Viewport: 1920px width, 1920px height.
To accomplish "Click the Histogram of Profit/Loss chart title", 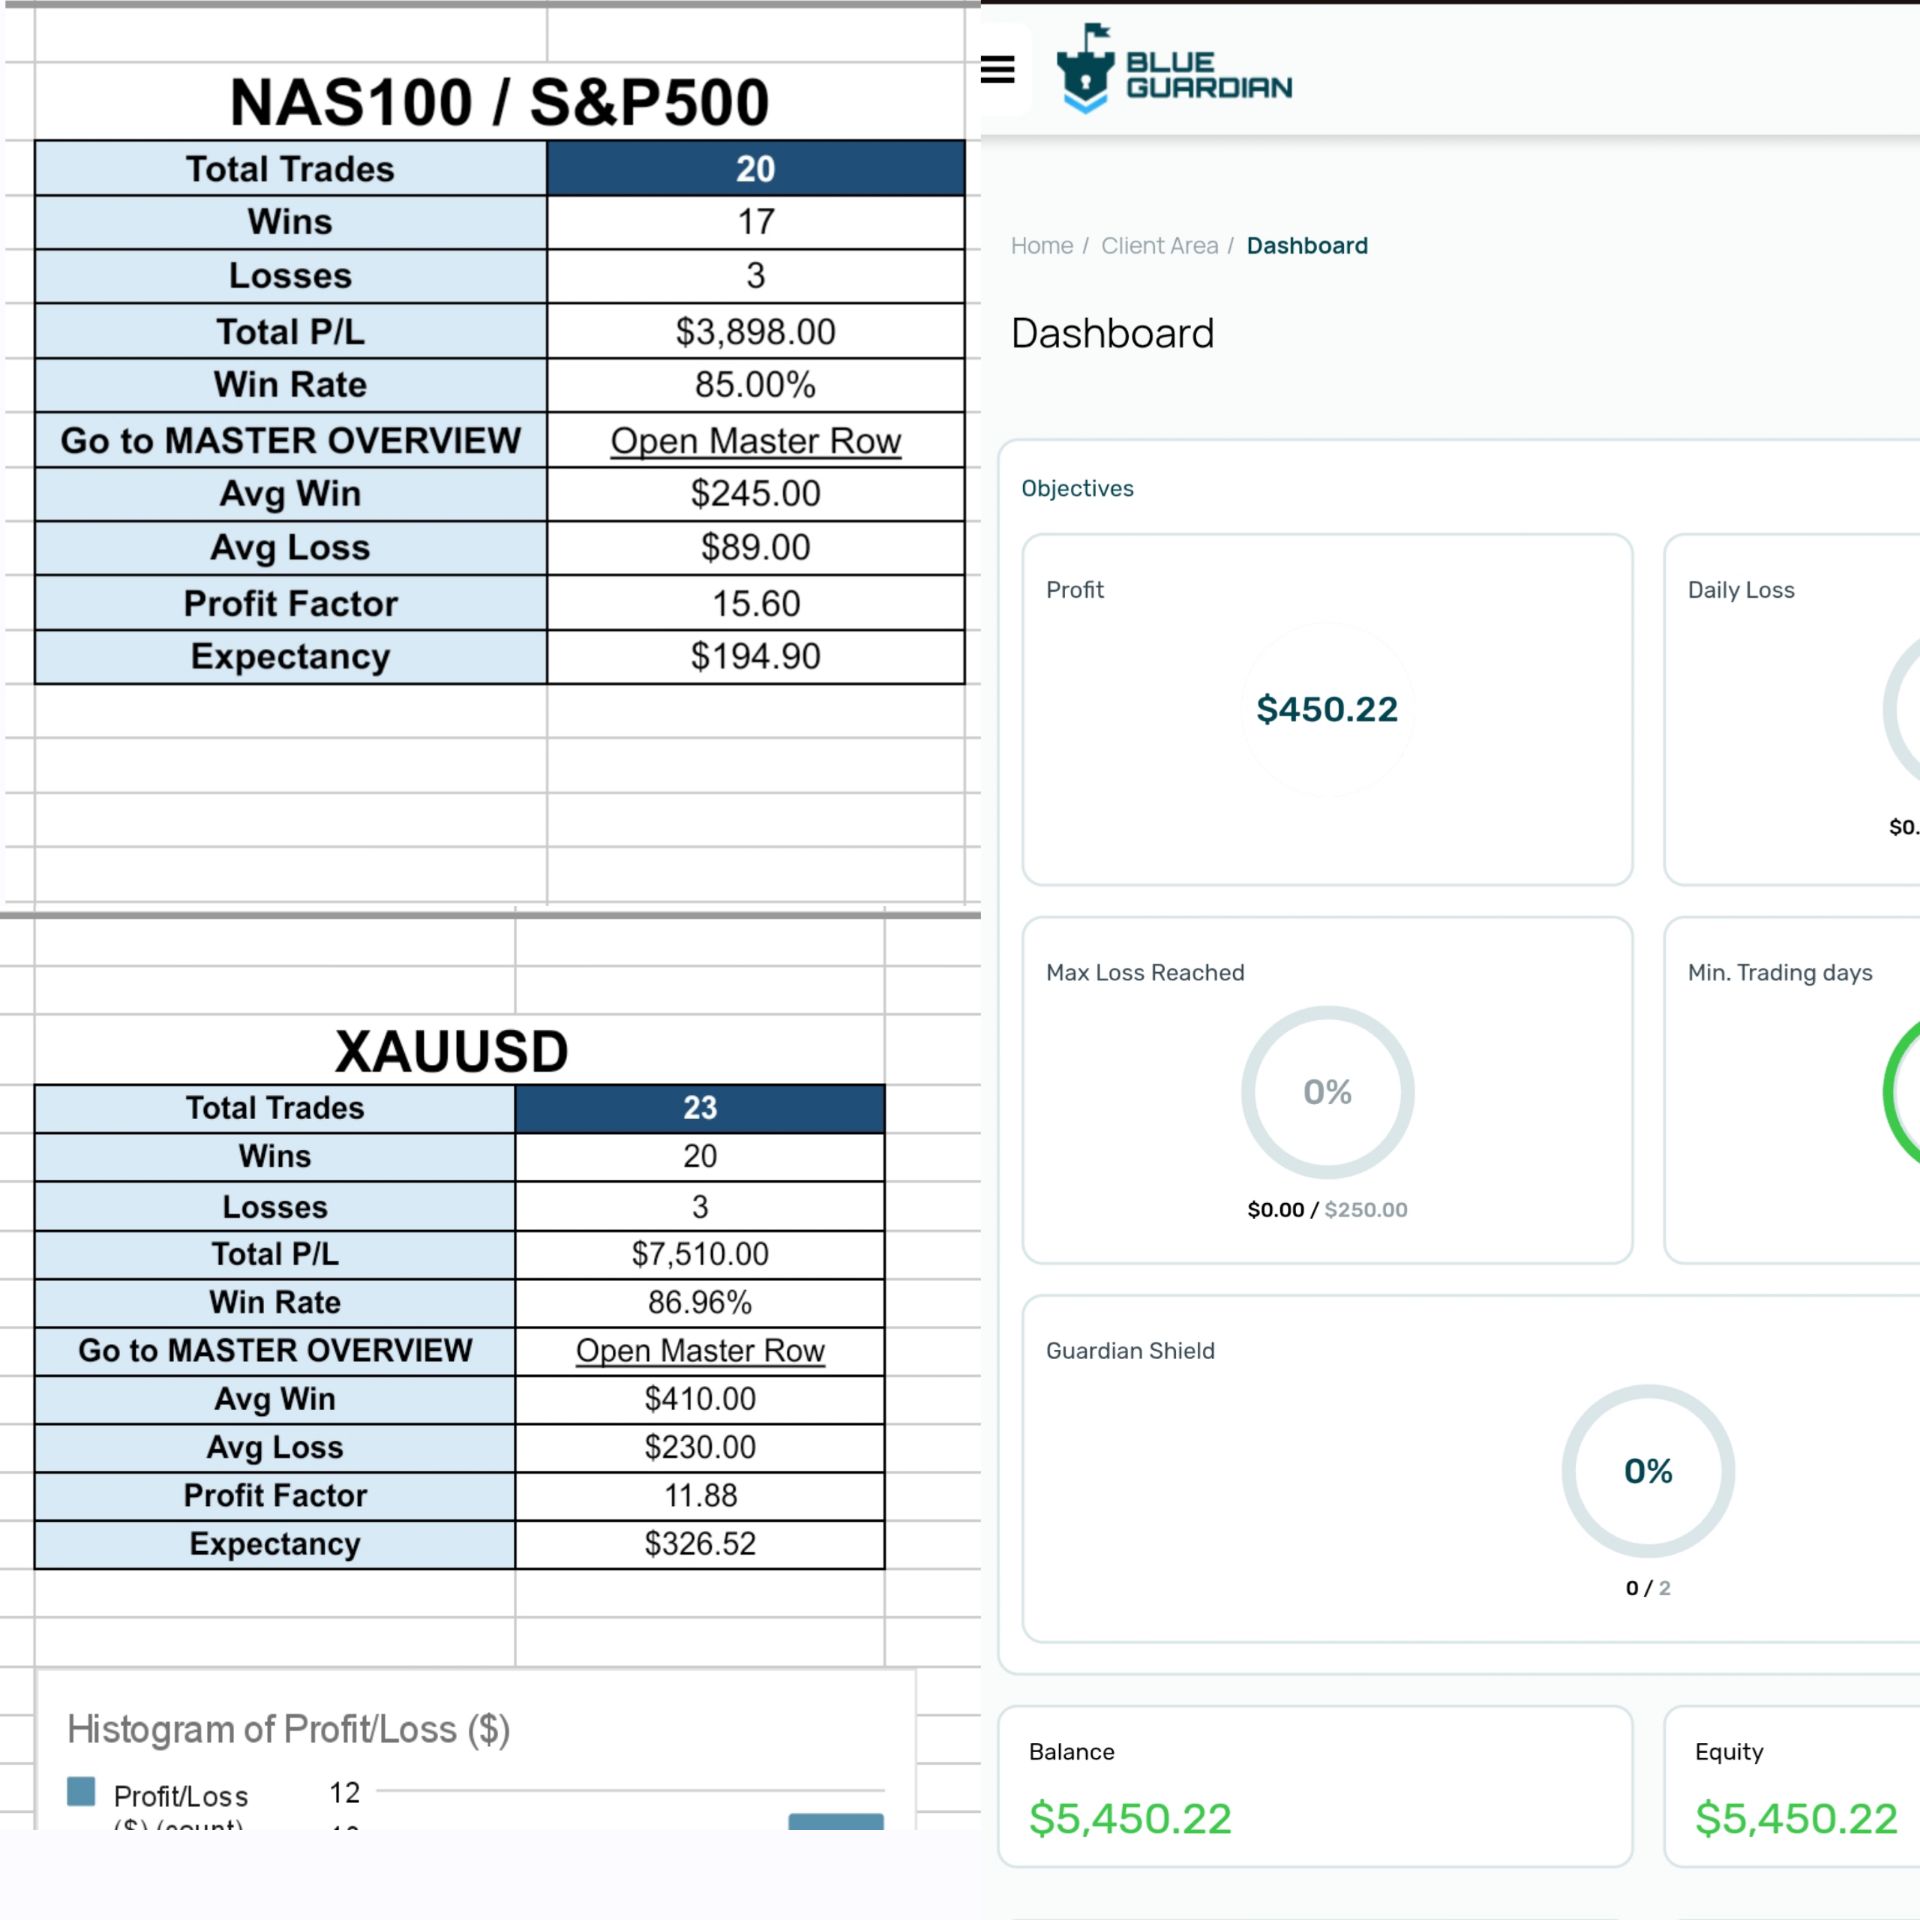I will click(288, 1729).
